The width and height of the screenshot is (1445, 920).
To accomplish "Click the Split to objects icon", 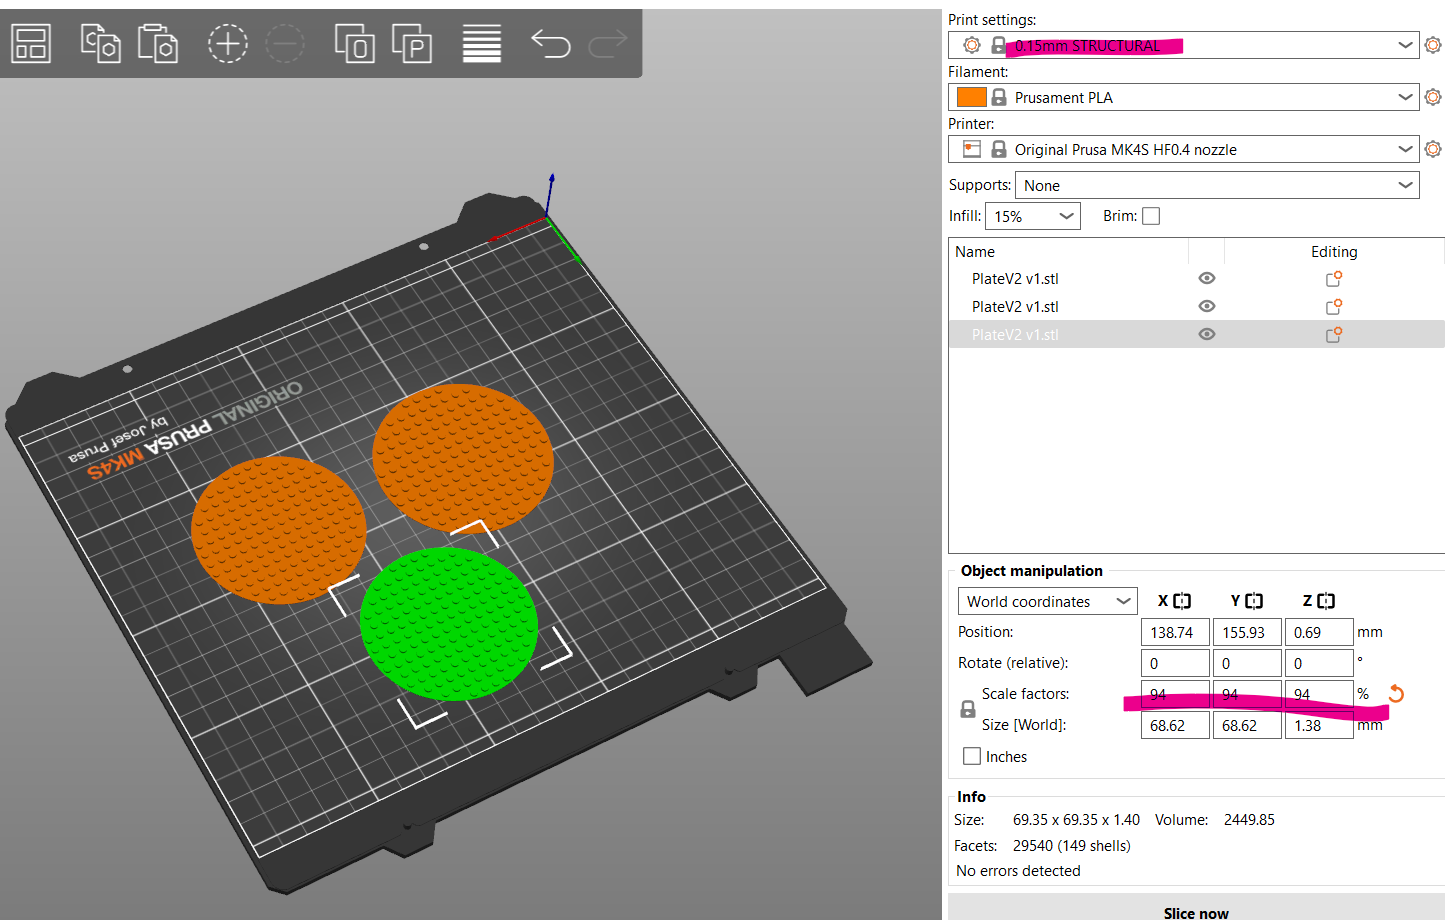I will click(354, 44).
